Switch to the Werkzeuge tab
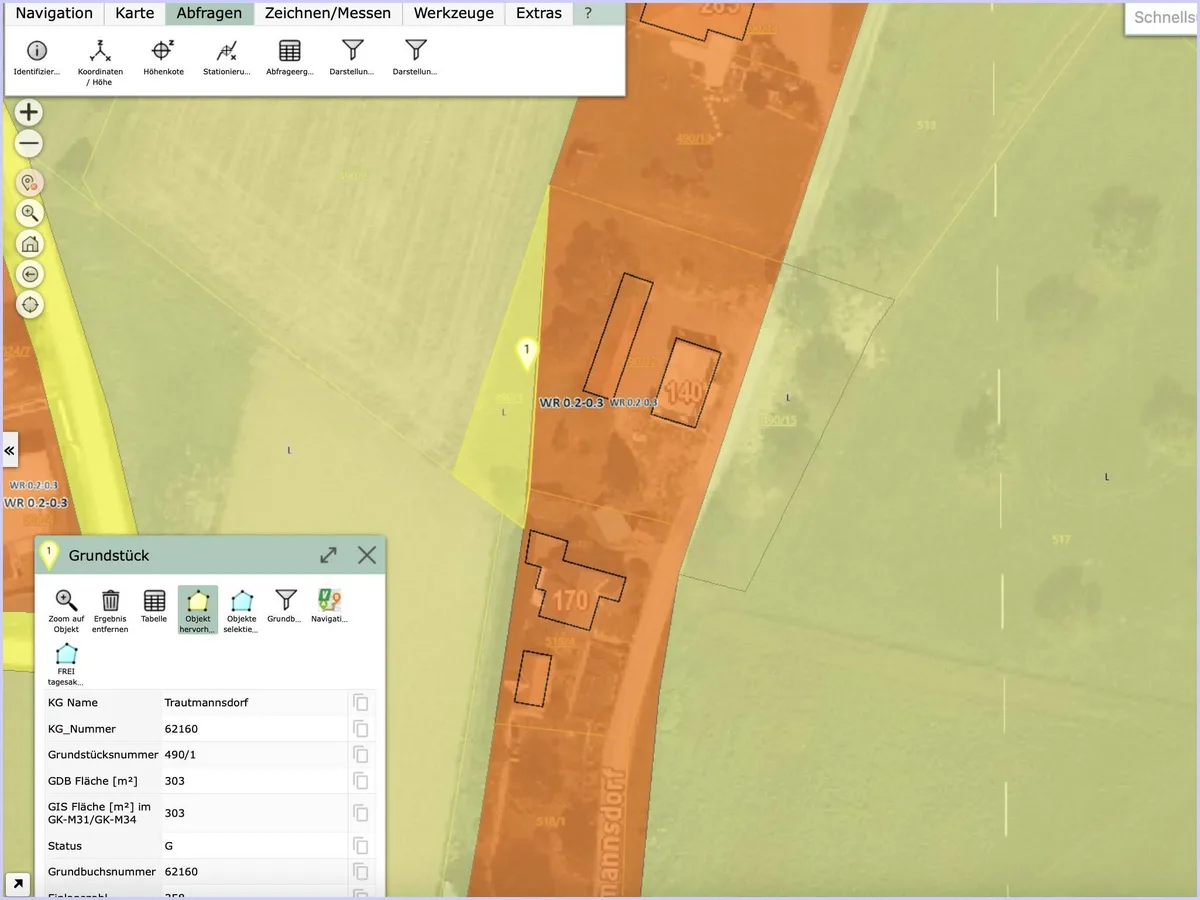Viewport: 1200px width, 900px height. (454, 13)
